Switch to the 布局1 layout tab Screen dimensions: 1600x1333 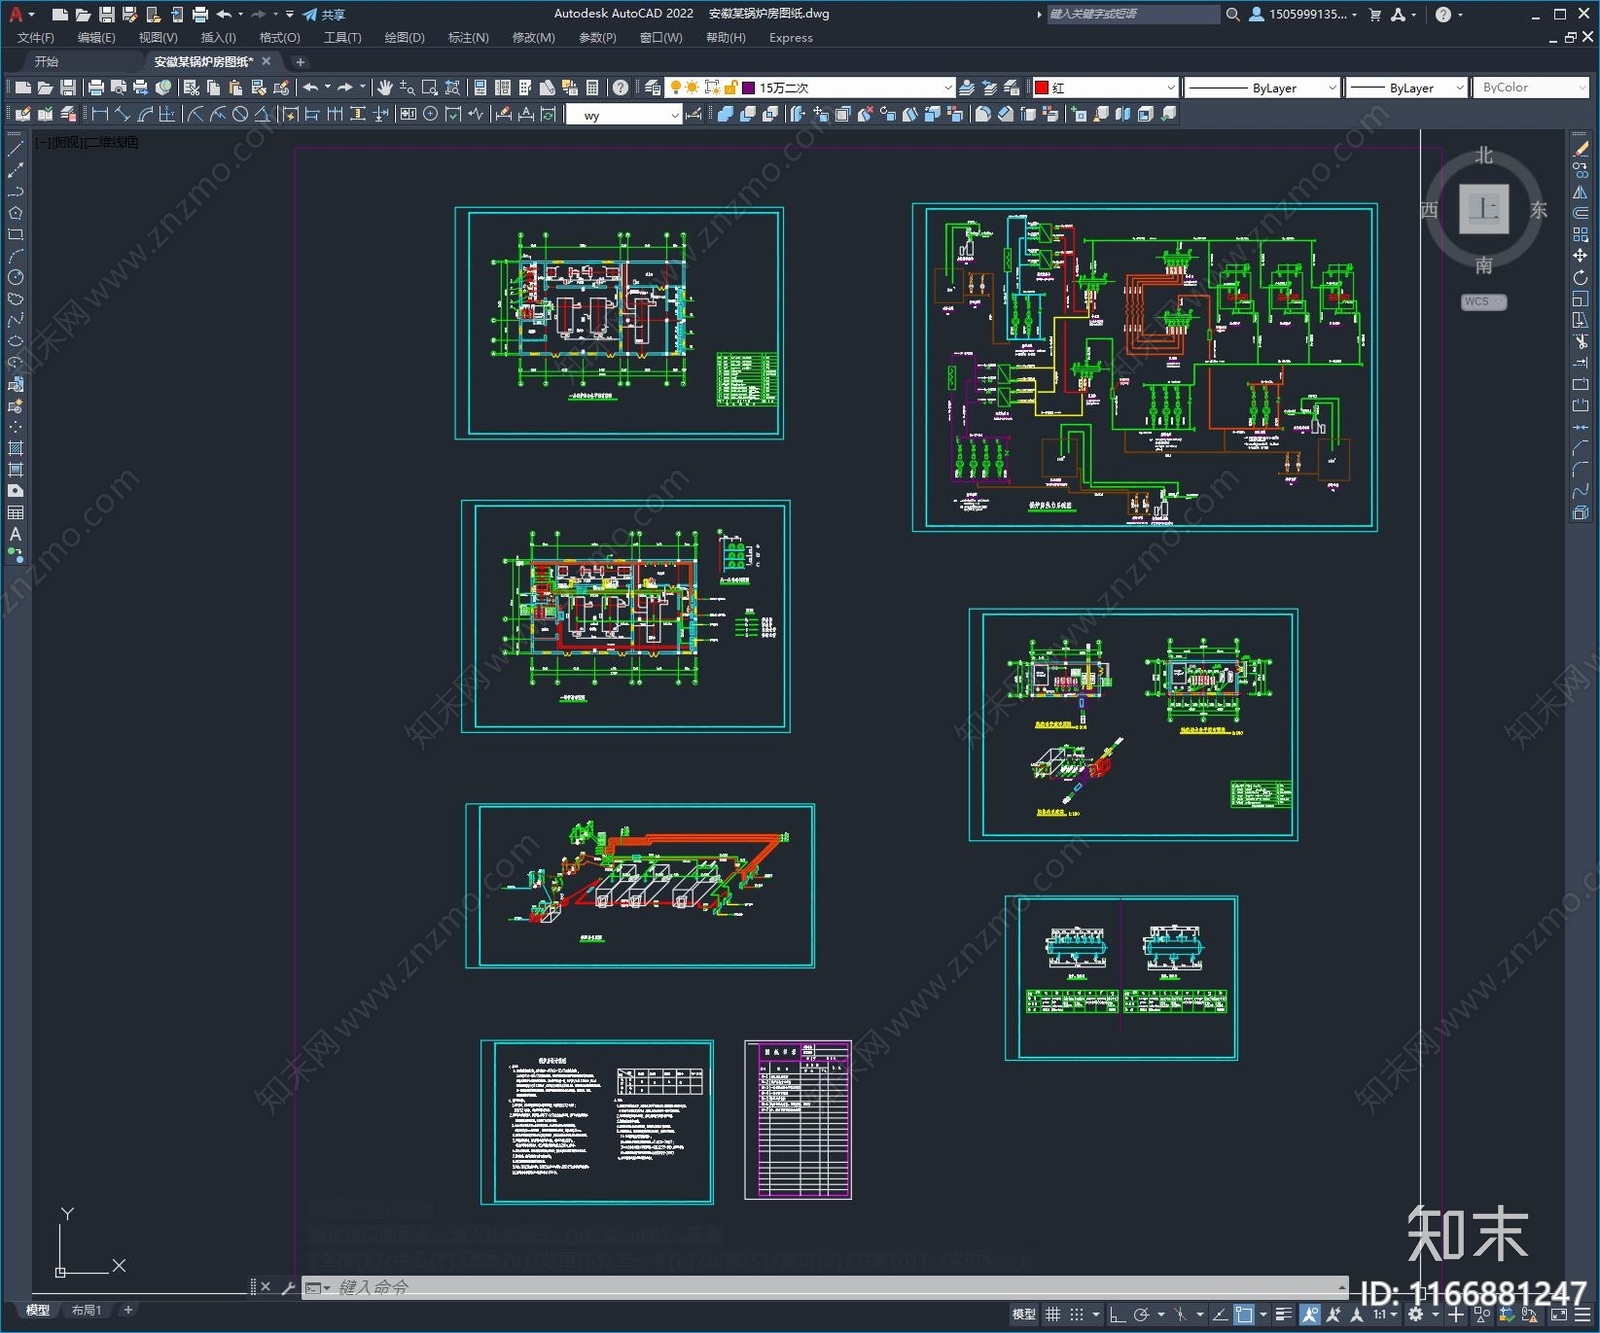[x=86, y=1310]
